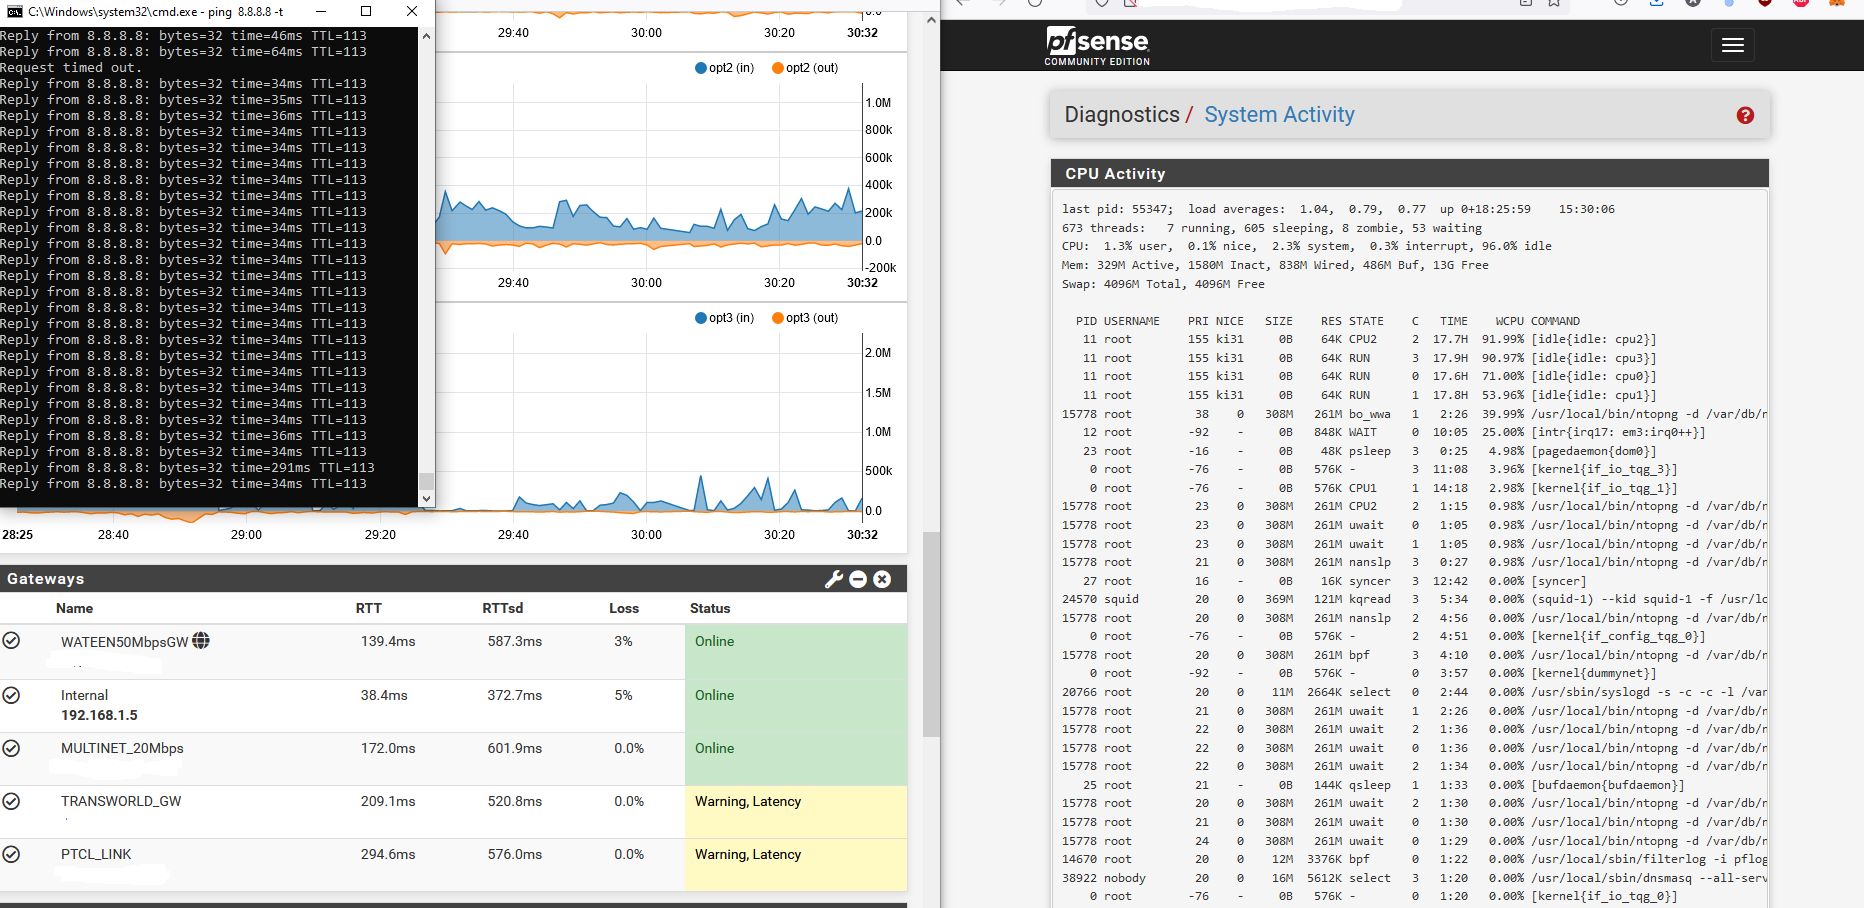Select the Internal gateway name
1864x908 pixels.
tap(84, 695)
